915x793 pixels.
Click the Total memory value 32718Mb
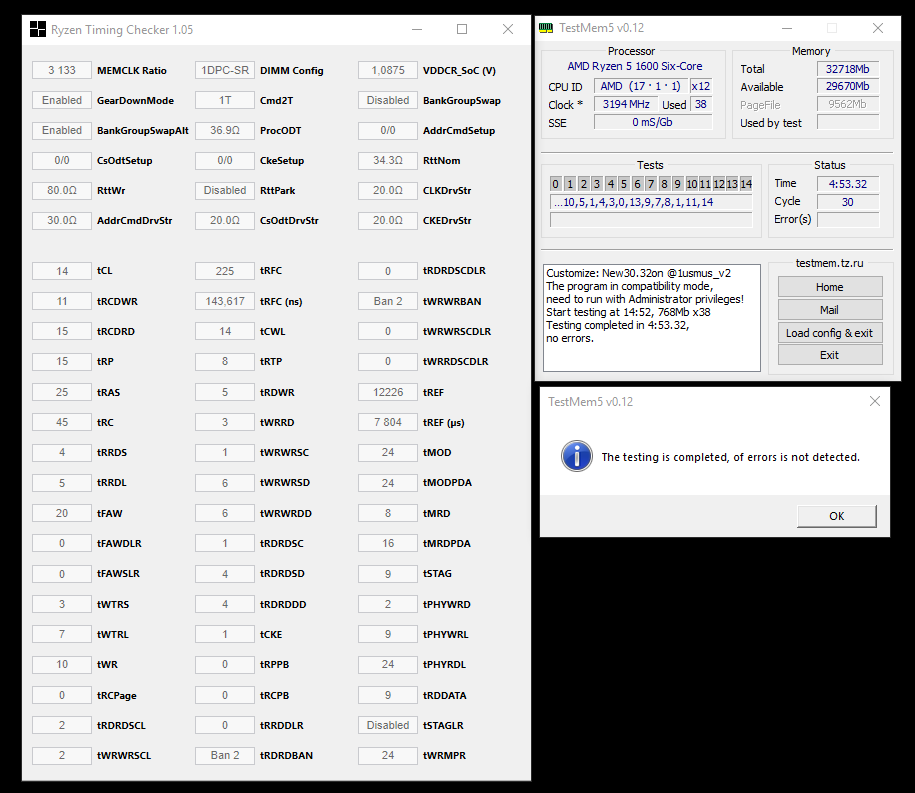coord(847,69)
